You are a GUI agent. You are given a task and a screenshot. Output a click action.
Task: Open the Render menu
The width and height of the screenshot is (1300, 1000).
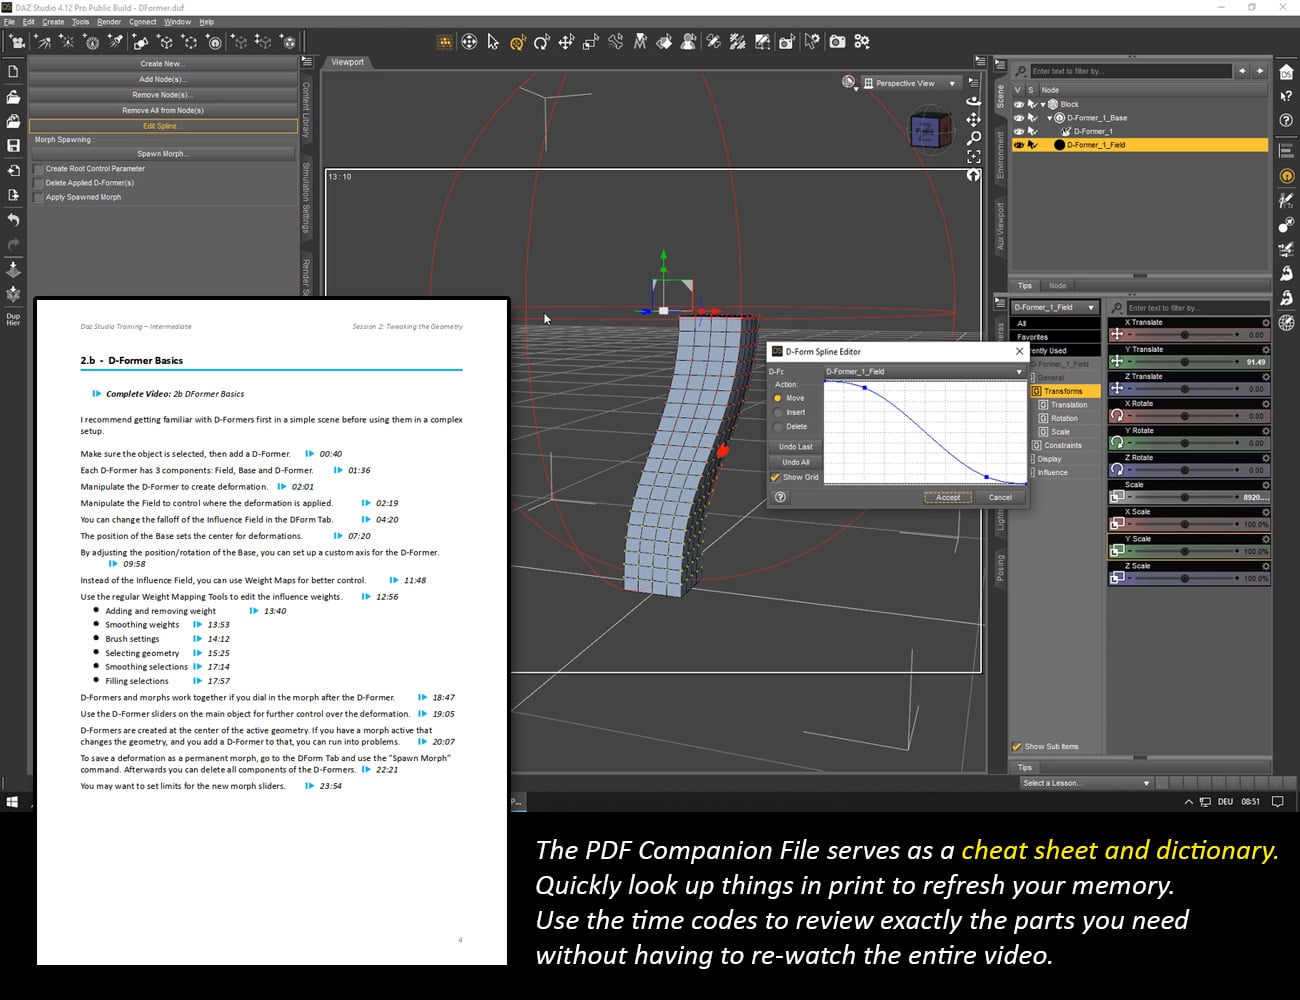(109, 21)
